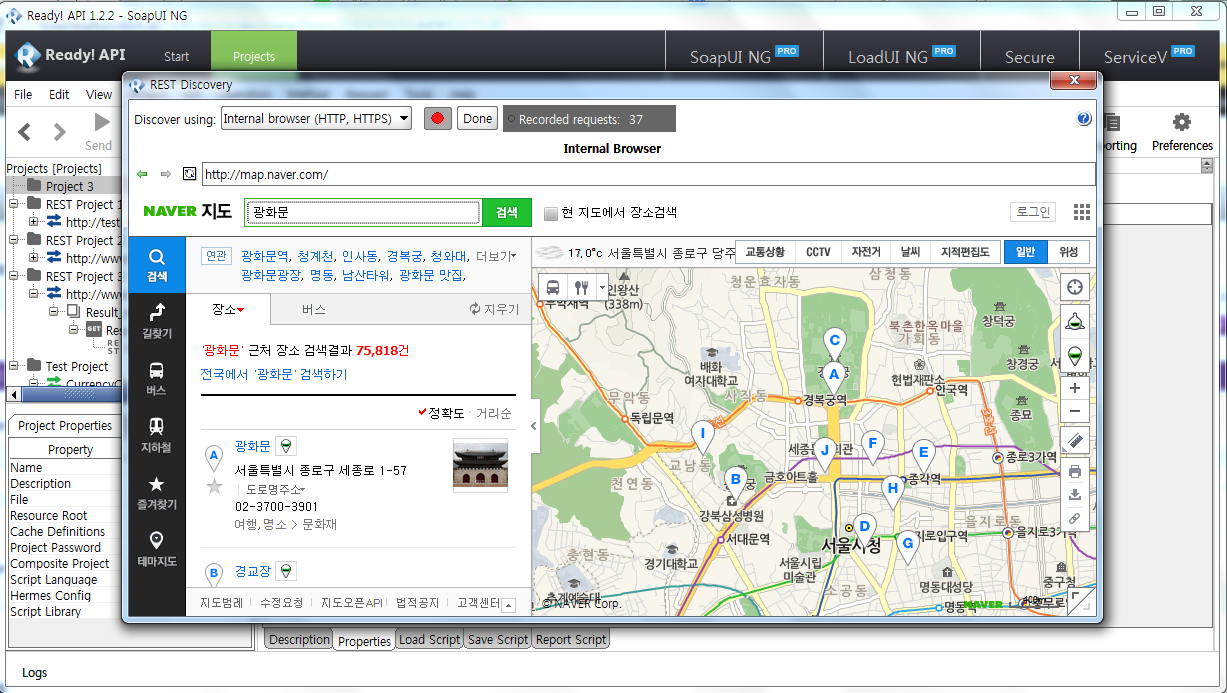The image size is (1227, 693).
Task: Expand the REST Project 3 tree node
Action: (x=15, y=277)
